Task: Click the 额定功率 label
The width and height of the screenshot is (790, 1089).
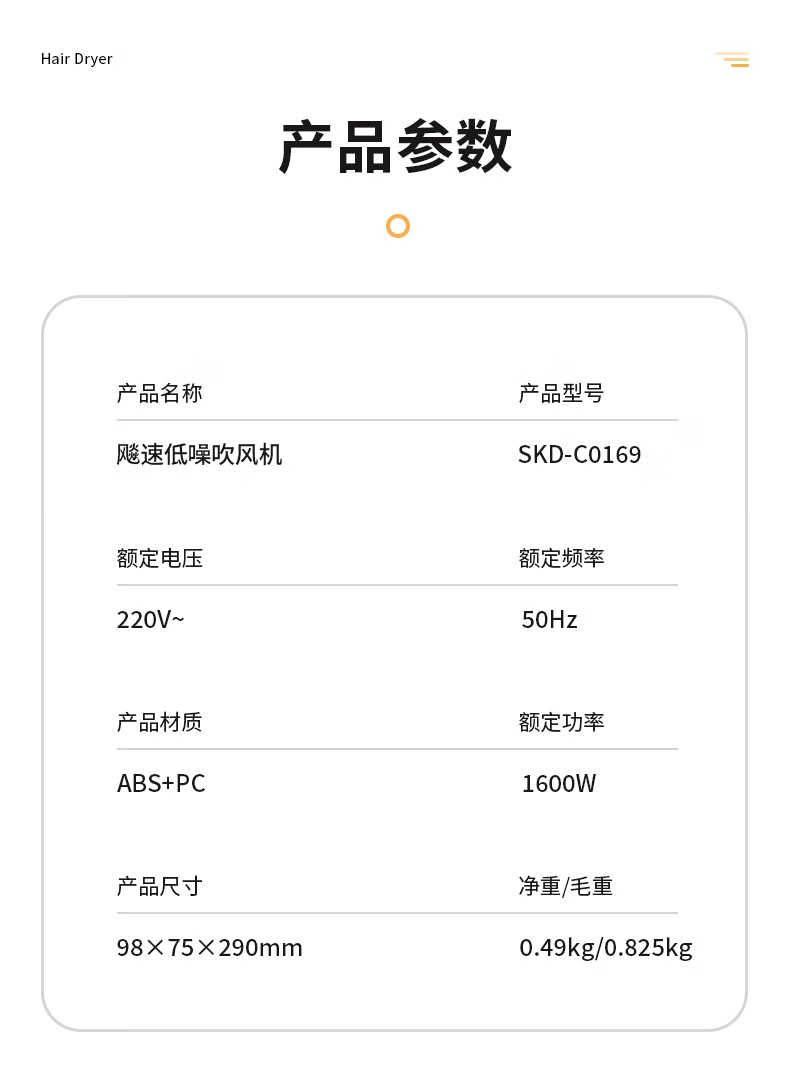Action: tap(561, 722)
